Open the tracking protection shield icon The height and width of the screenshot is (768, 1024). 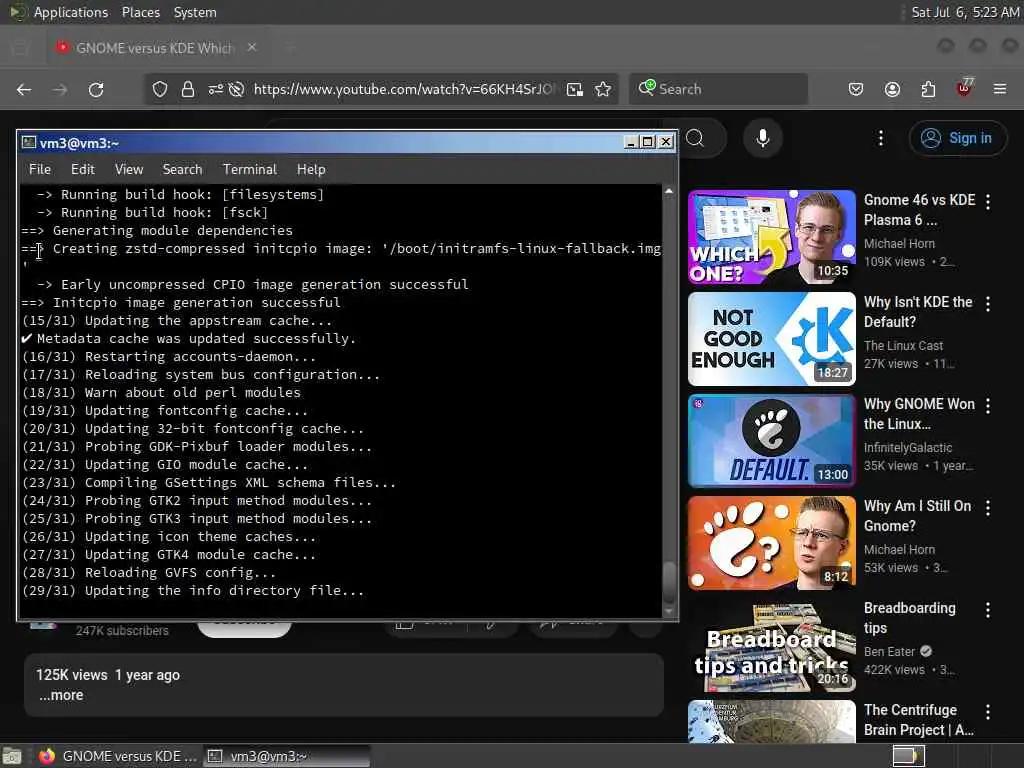pyautogui.click(x=160, y=89)
